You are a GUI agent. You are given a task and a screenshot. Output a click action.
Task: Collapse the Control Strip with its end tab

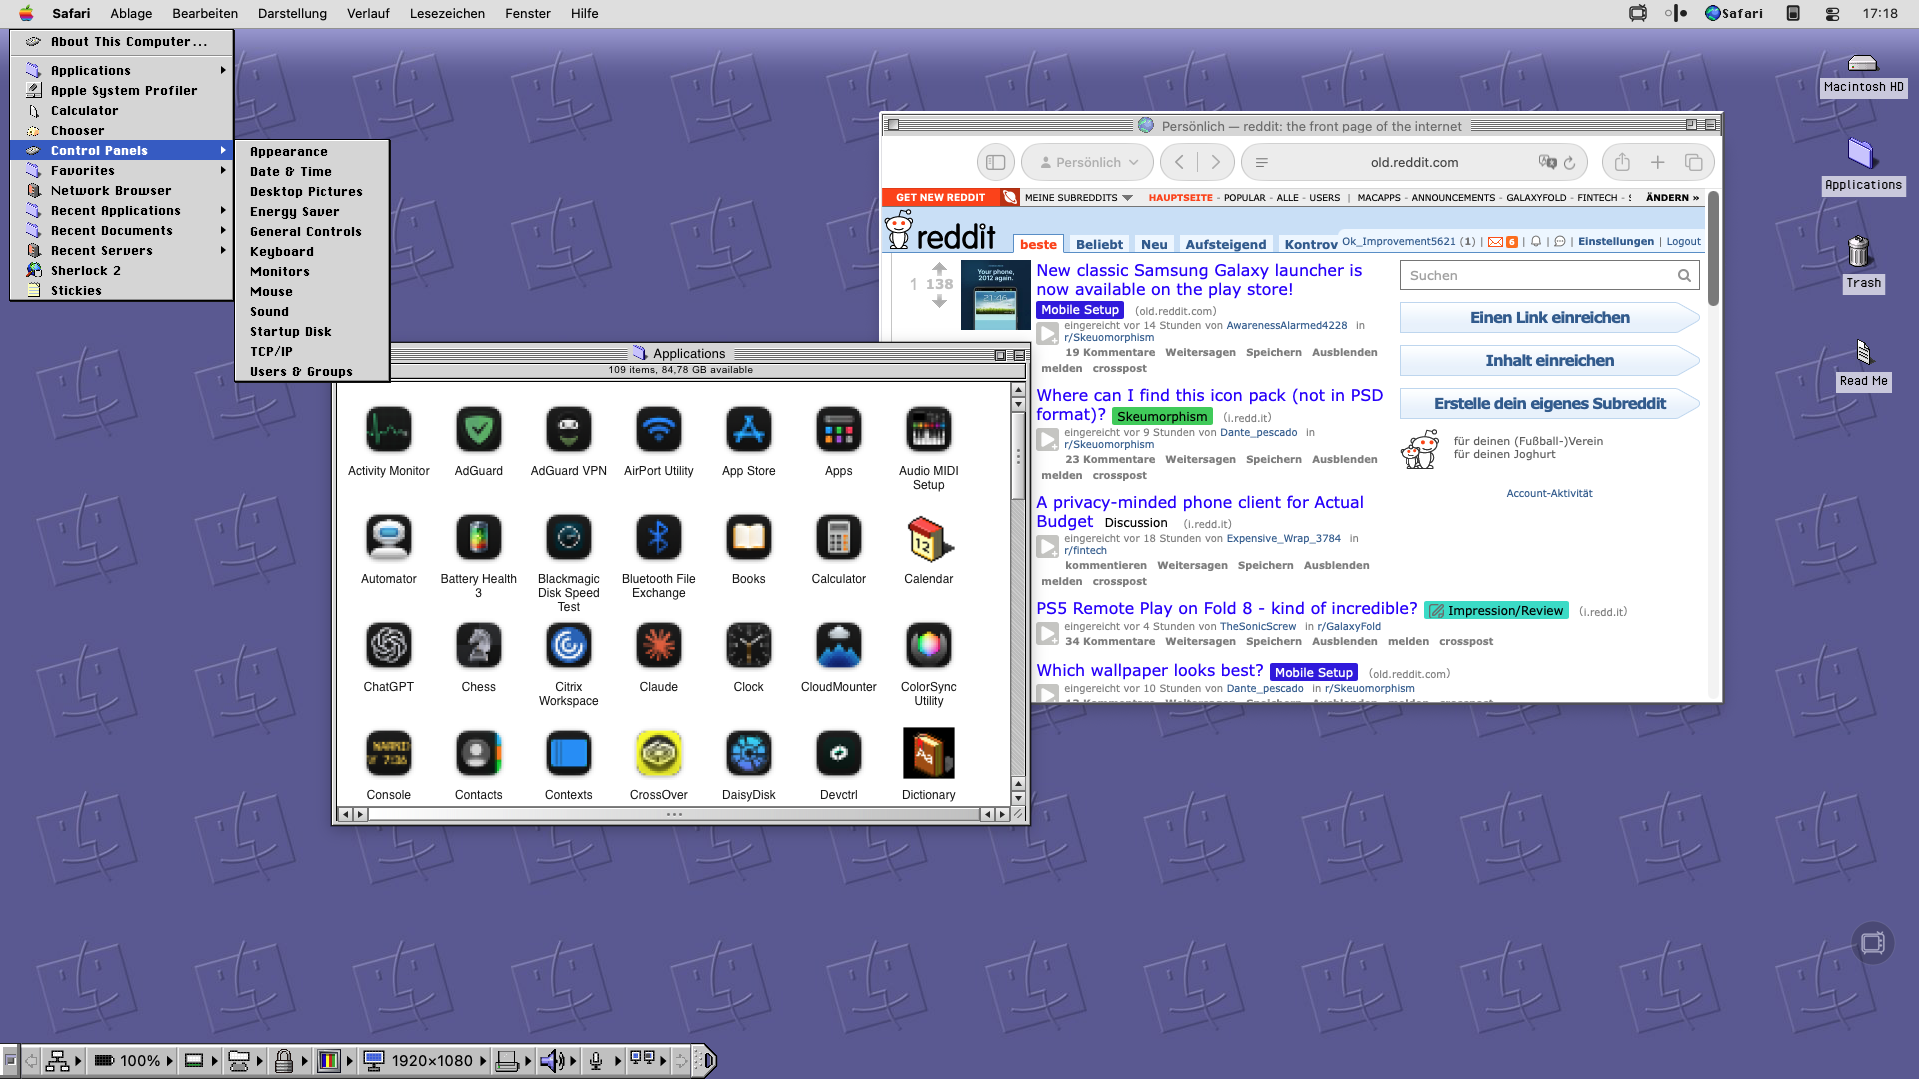(x=707, y=1060)
